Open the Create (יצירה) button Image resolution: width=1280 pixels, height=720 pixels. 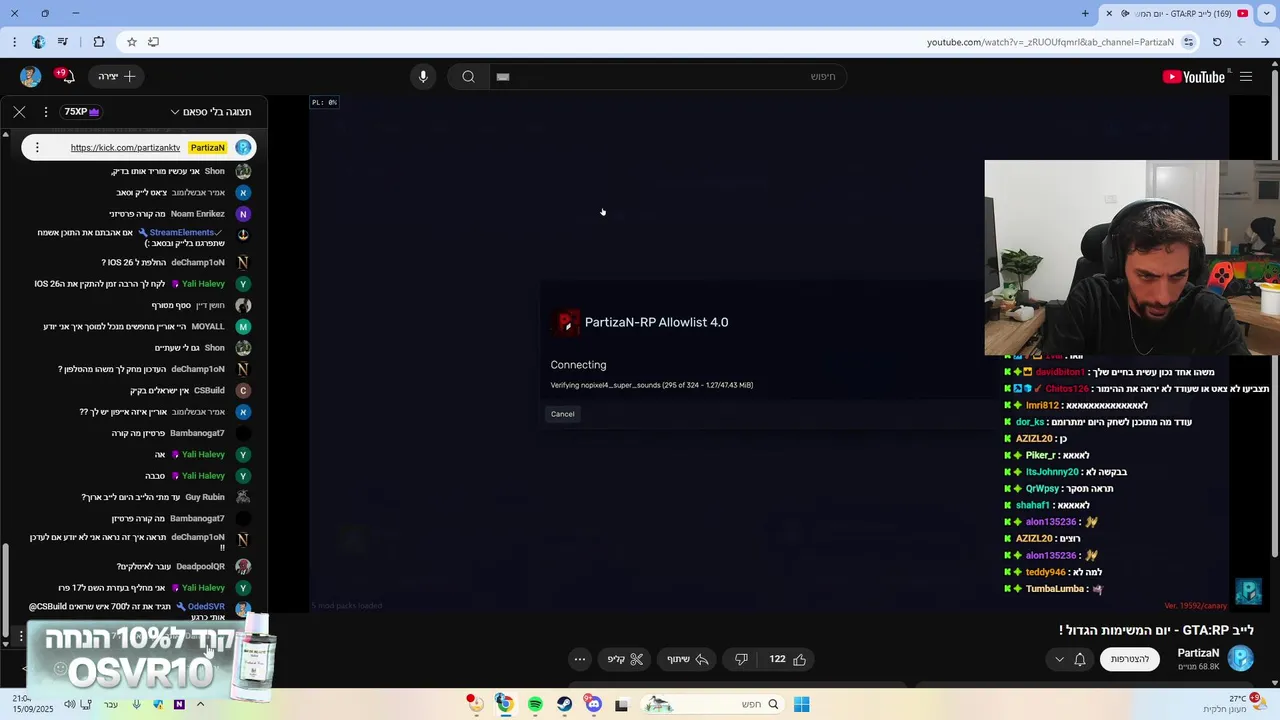(x=117, y=77)
